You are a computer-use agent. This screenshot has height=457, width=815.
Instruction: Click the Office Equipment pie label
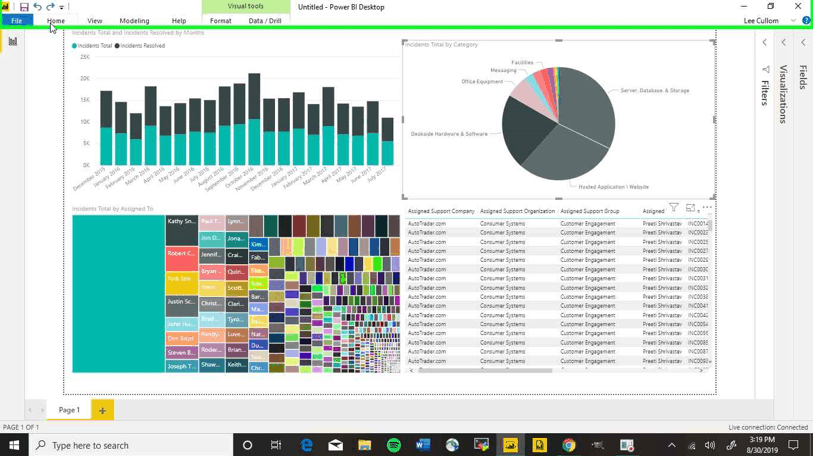[x=482, y=82]
